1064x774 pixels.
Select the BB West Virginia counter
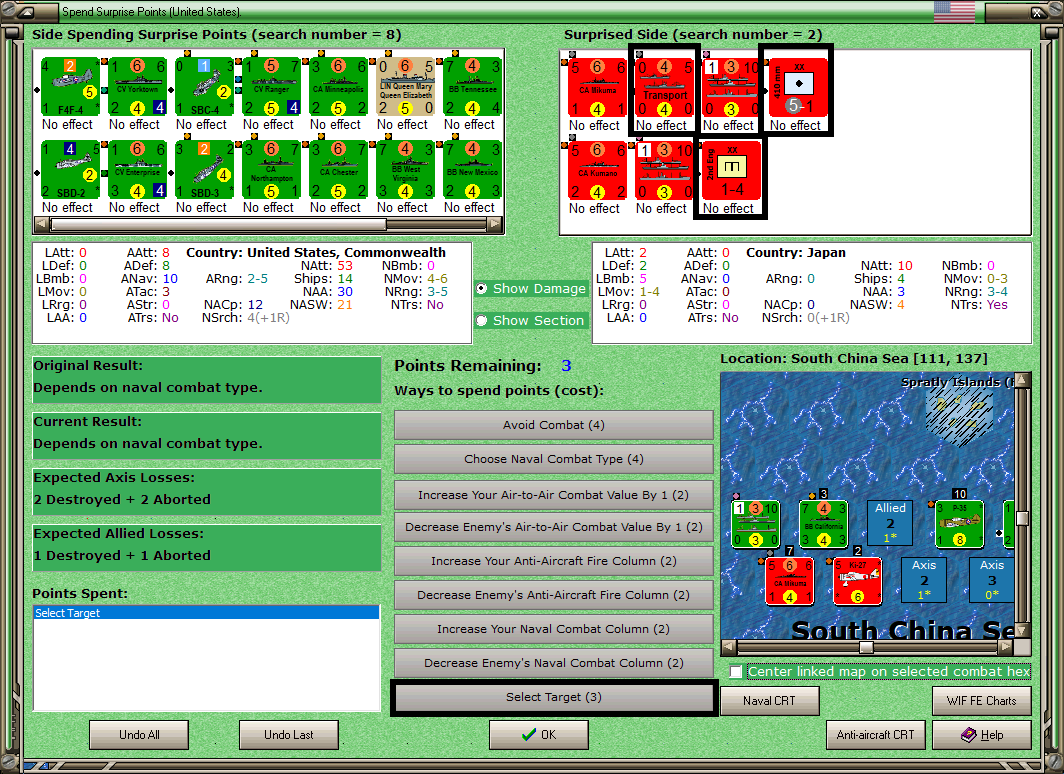click(x=406, y=170)
